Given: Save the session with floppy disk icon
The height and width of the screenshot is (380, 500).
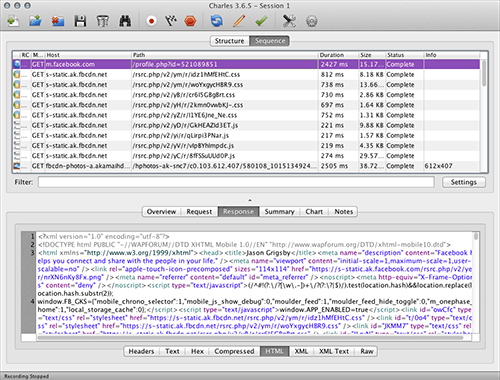Looking at the screenshot, I should (80, 21).
